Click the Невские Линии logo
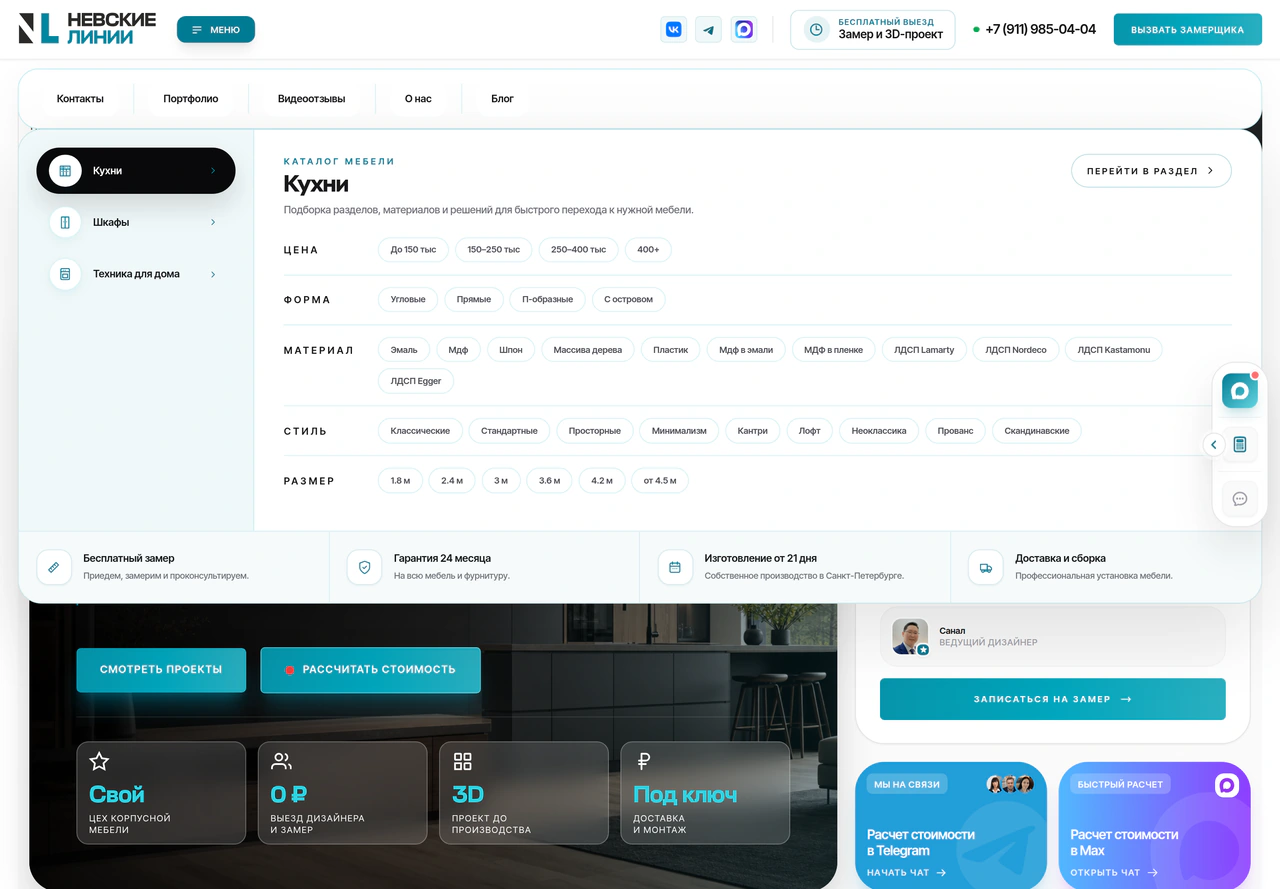 87,29
